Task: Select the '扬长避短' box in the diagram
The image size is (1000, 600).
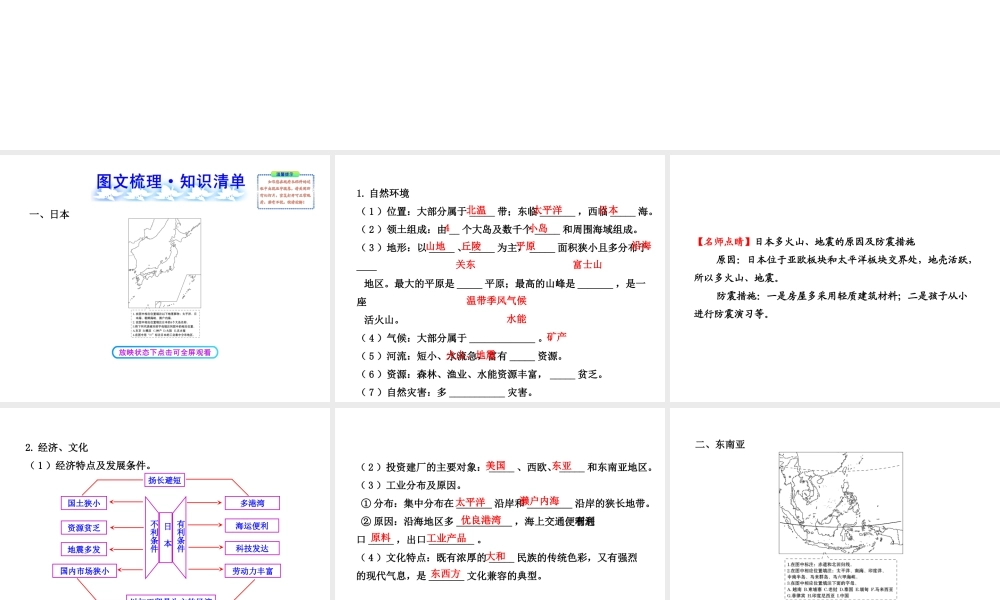Action: [165, 480]
